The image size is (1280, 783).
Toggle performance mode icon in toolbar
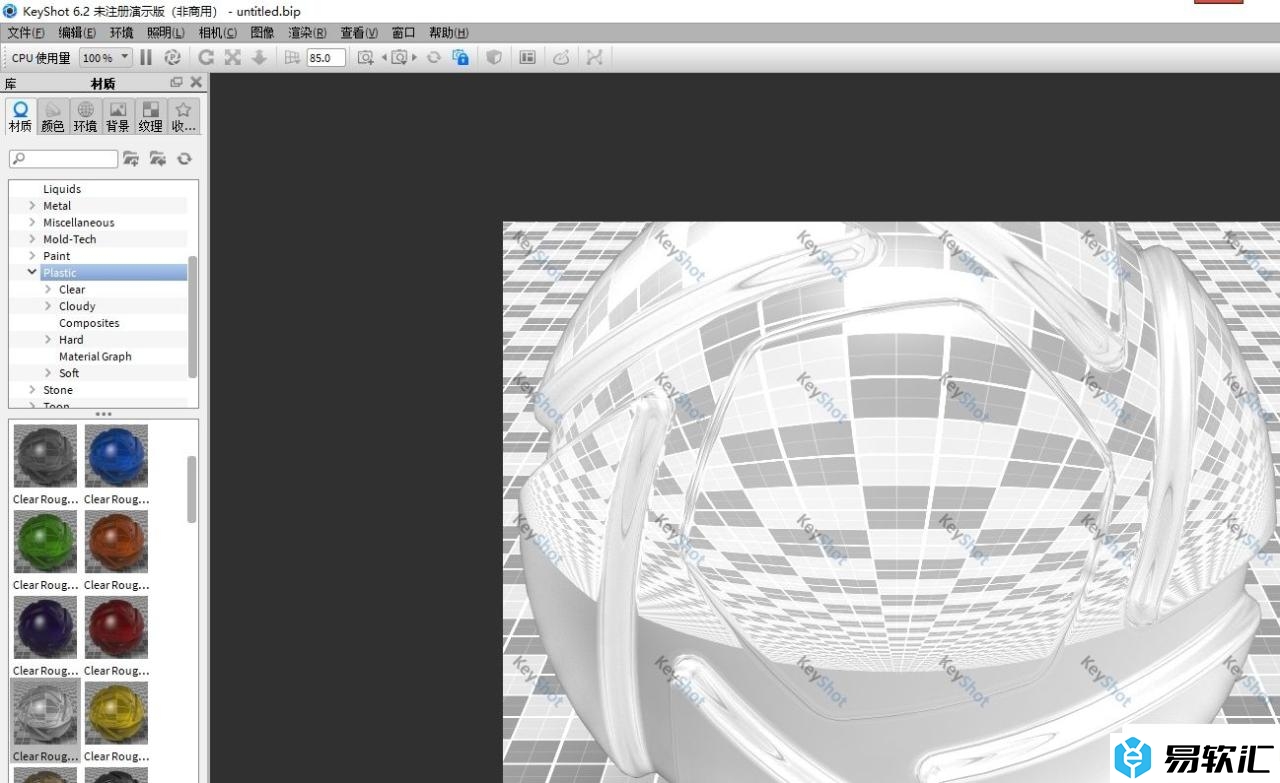(172, 58)
